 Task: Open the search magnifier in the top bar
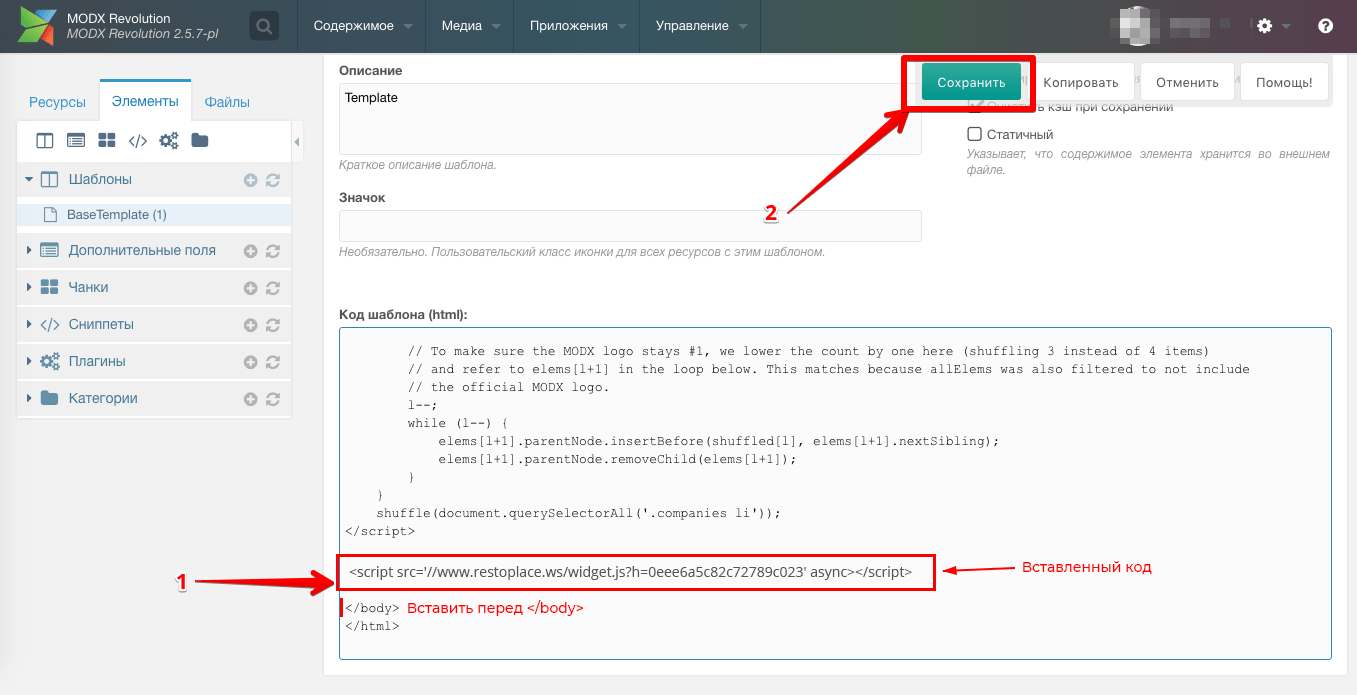click(x=264, y=26)
